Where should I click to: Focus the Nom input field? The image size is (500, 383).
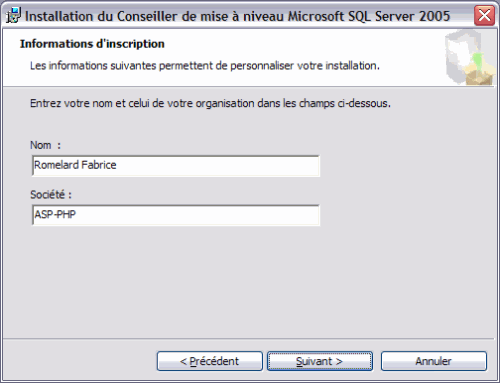(x=176, y=166)
